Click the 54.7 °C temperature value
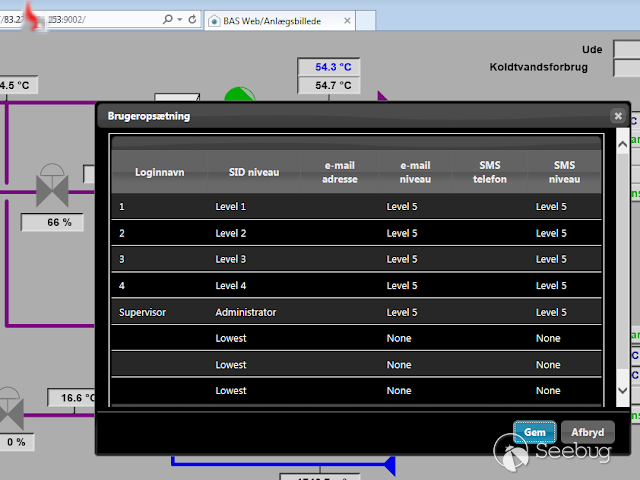This screenshot has width=640, height=480. (x=329, y=85)
